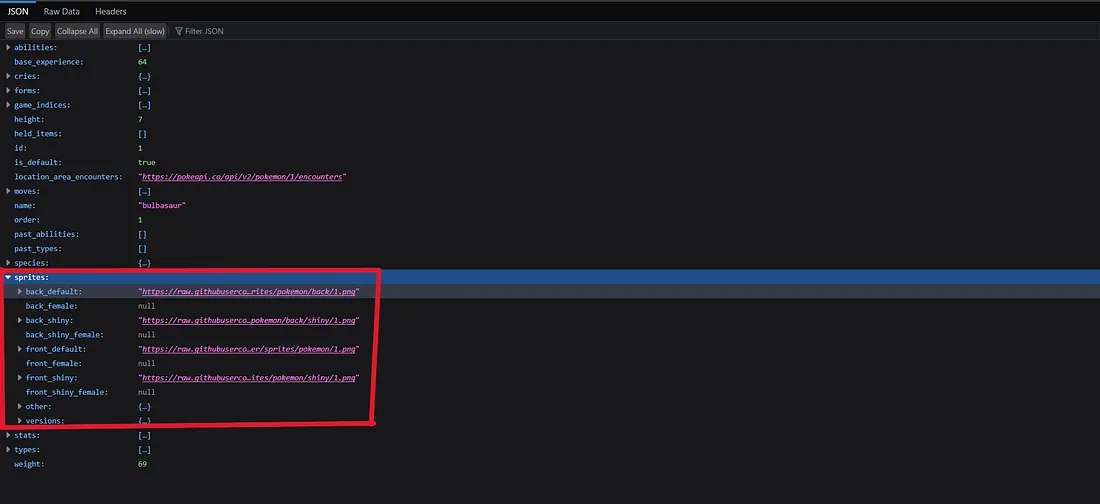The height and width of the screenshot is (504, 1100).
Task: Open the Raw Data tab
Action: click(x=62, y=11)
